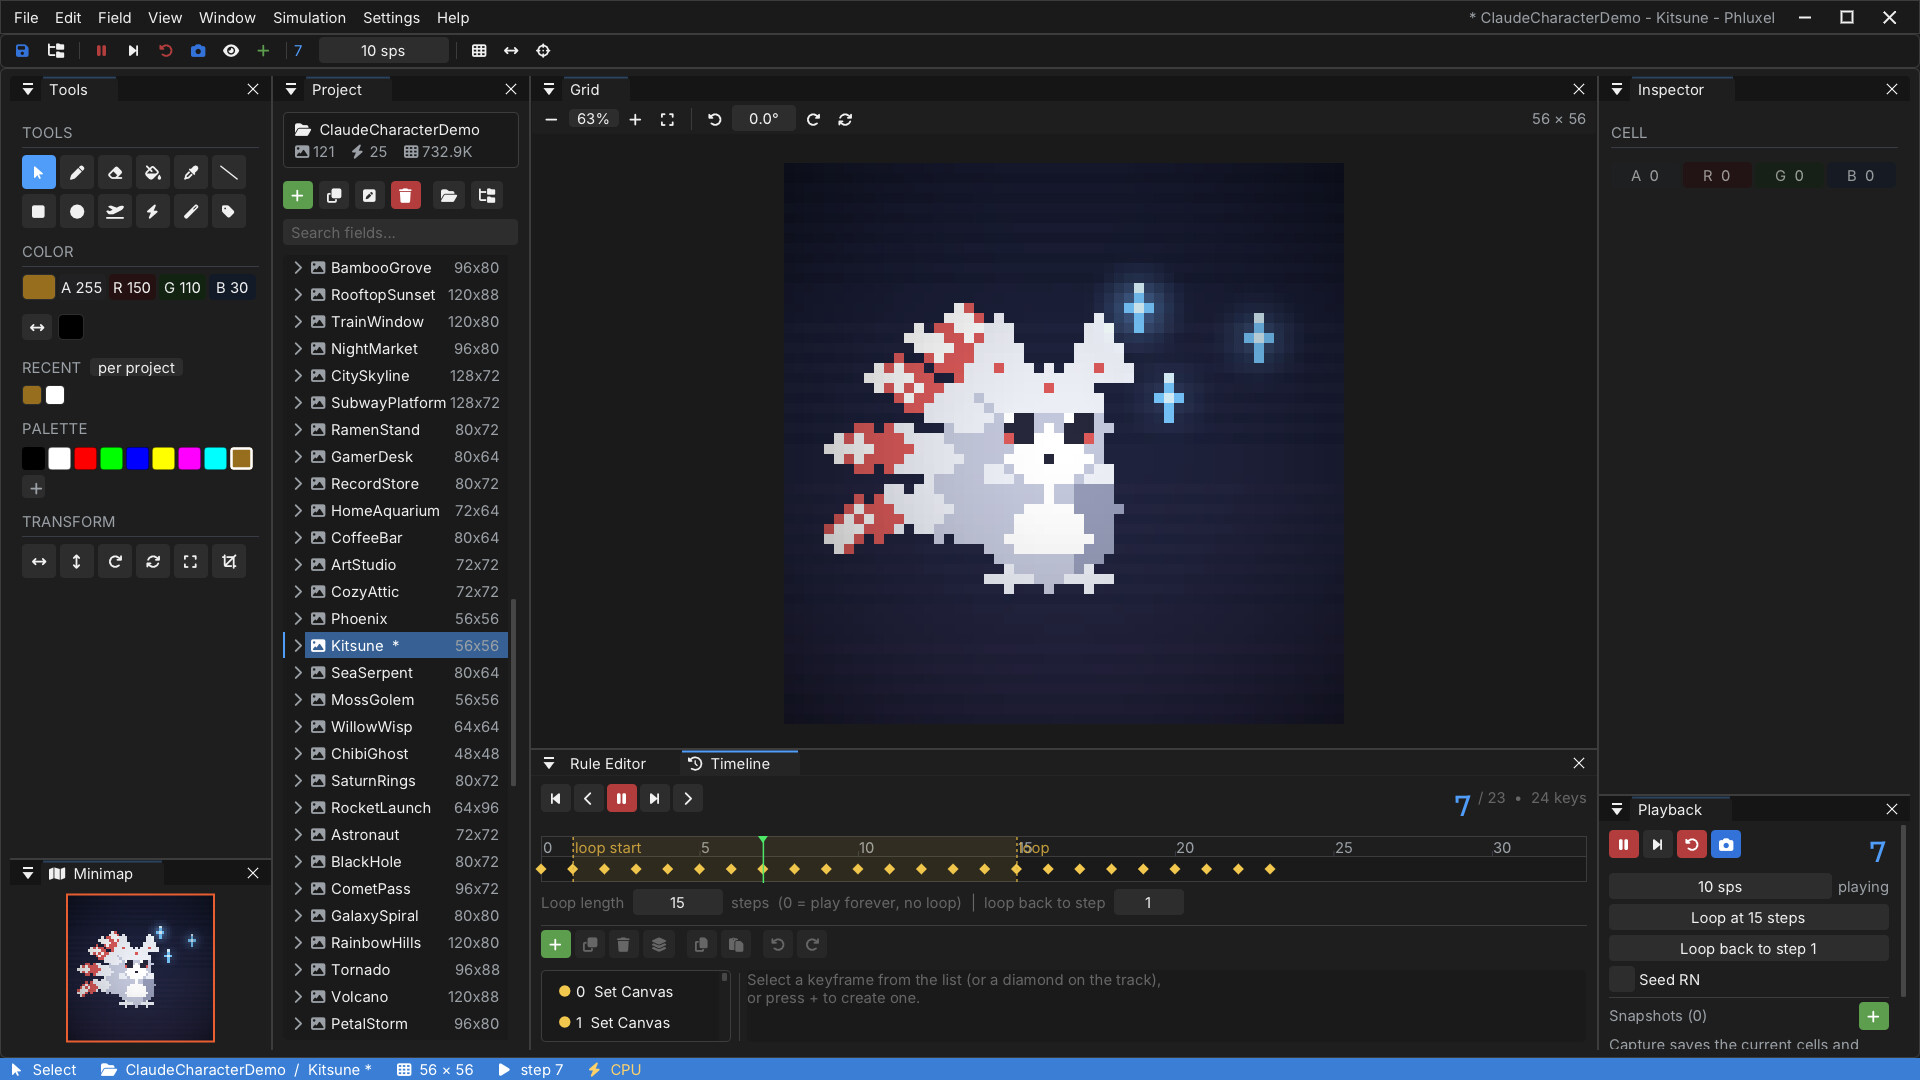Image resolution: width=1920 pixels, height=1080 pixels.
Task: Jump to first step in Timeline
Action: (555, 798)
